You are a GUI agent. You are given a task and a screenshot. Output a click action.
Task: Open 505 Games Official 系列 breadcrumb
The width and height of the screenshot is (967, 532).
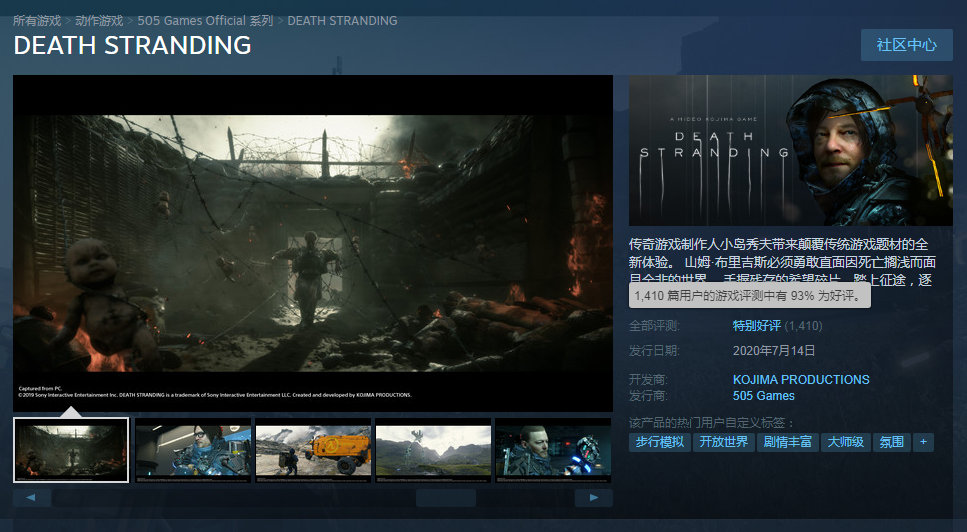coord(205,20)
